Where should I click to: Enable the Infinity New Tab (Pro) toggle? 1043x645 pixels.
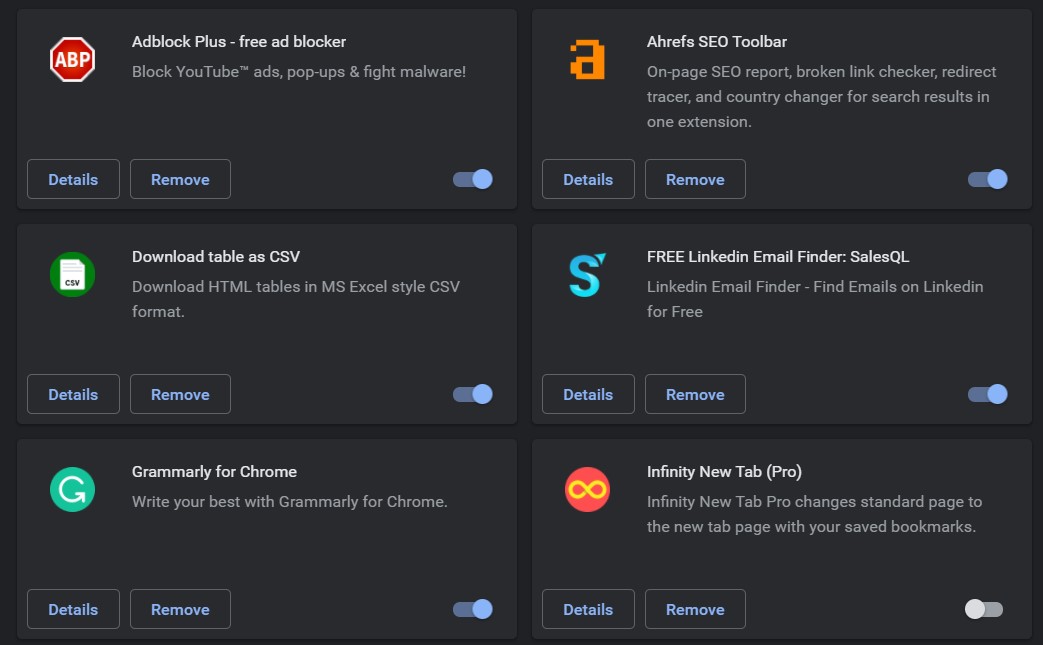984,609
